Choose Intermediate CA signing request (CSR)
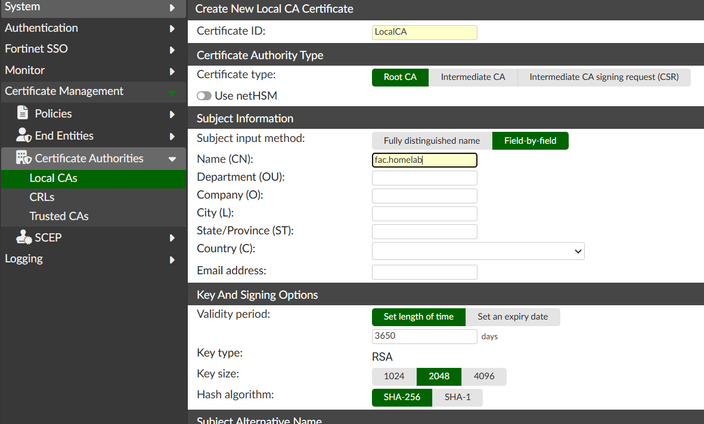 (x=603, y=77)
